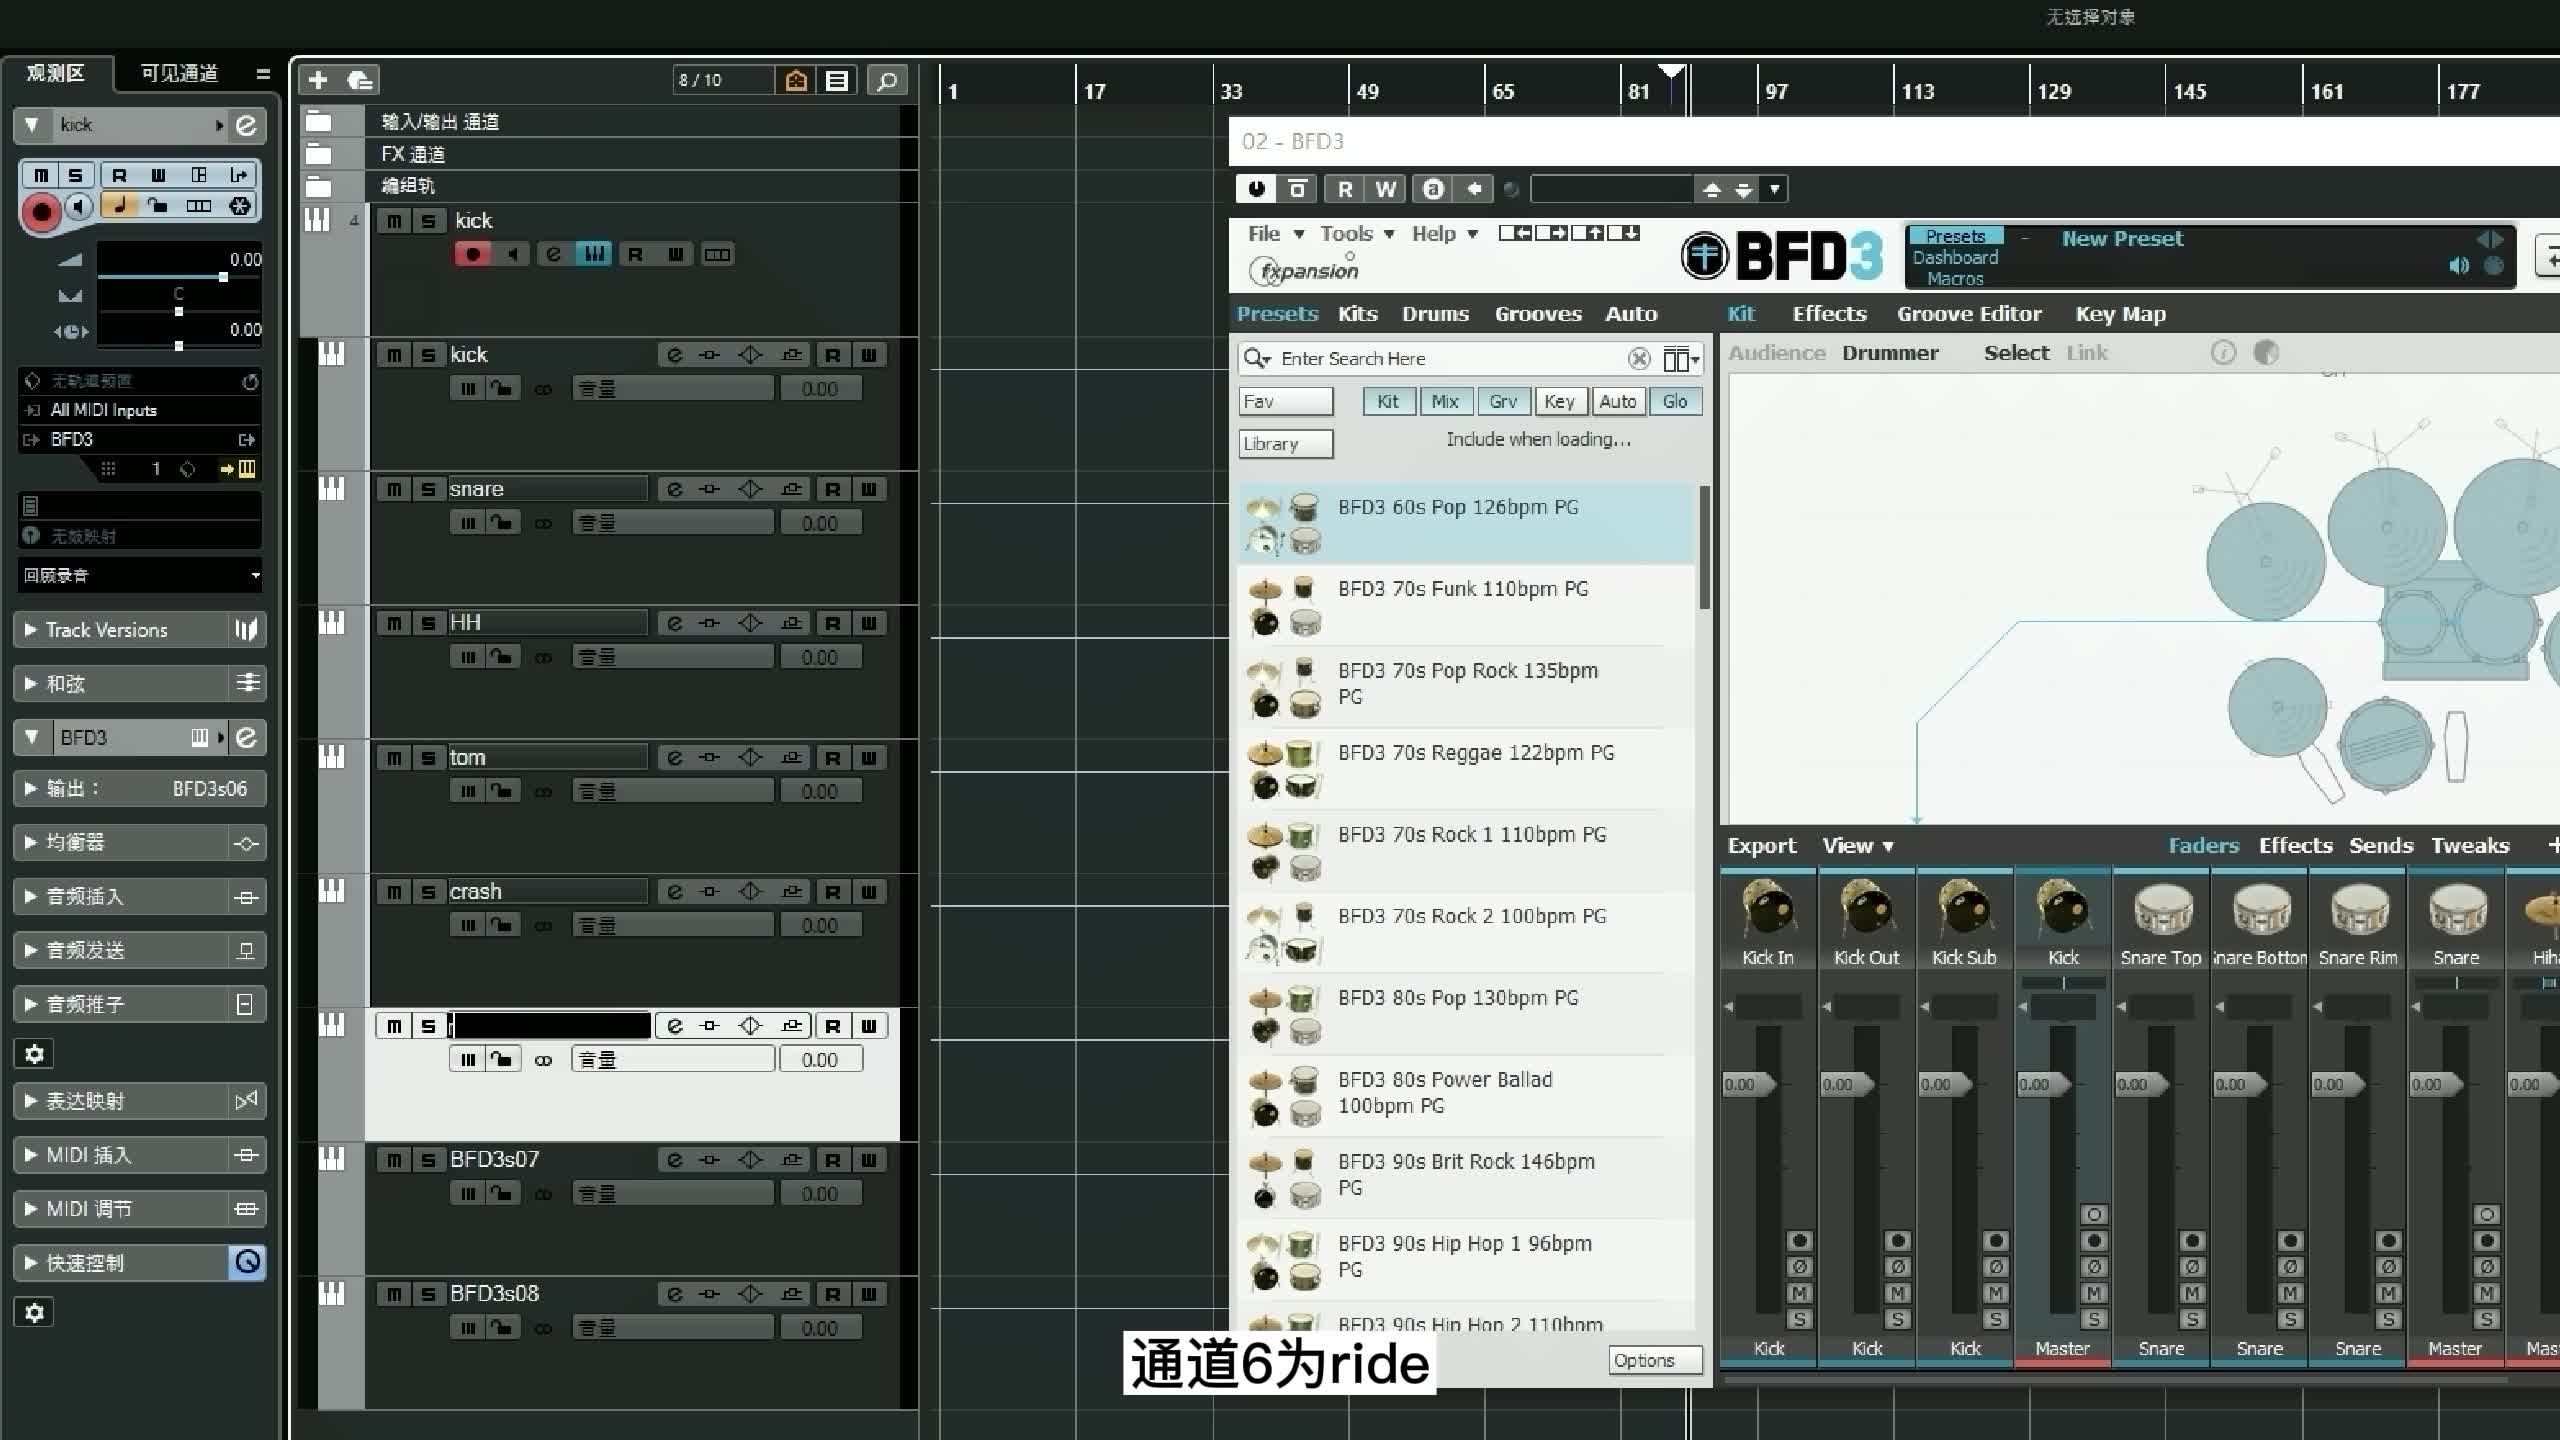Screen dimensions: 2560x1440
Task: Open the BFD3 Tools menu
Action: pyautogui.click(x=1356, y=233)
